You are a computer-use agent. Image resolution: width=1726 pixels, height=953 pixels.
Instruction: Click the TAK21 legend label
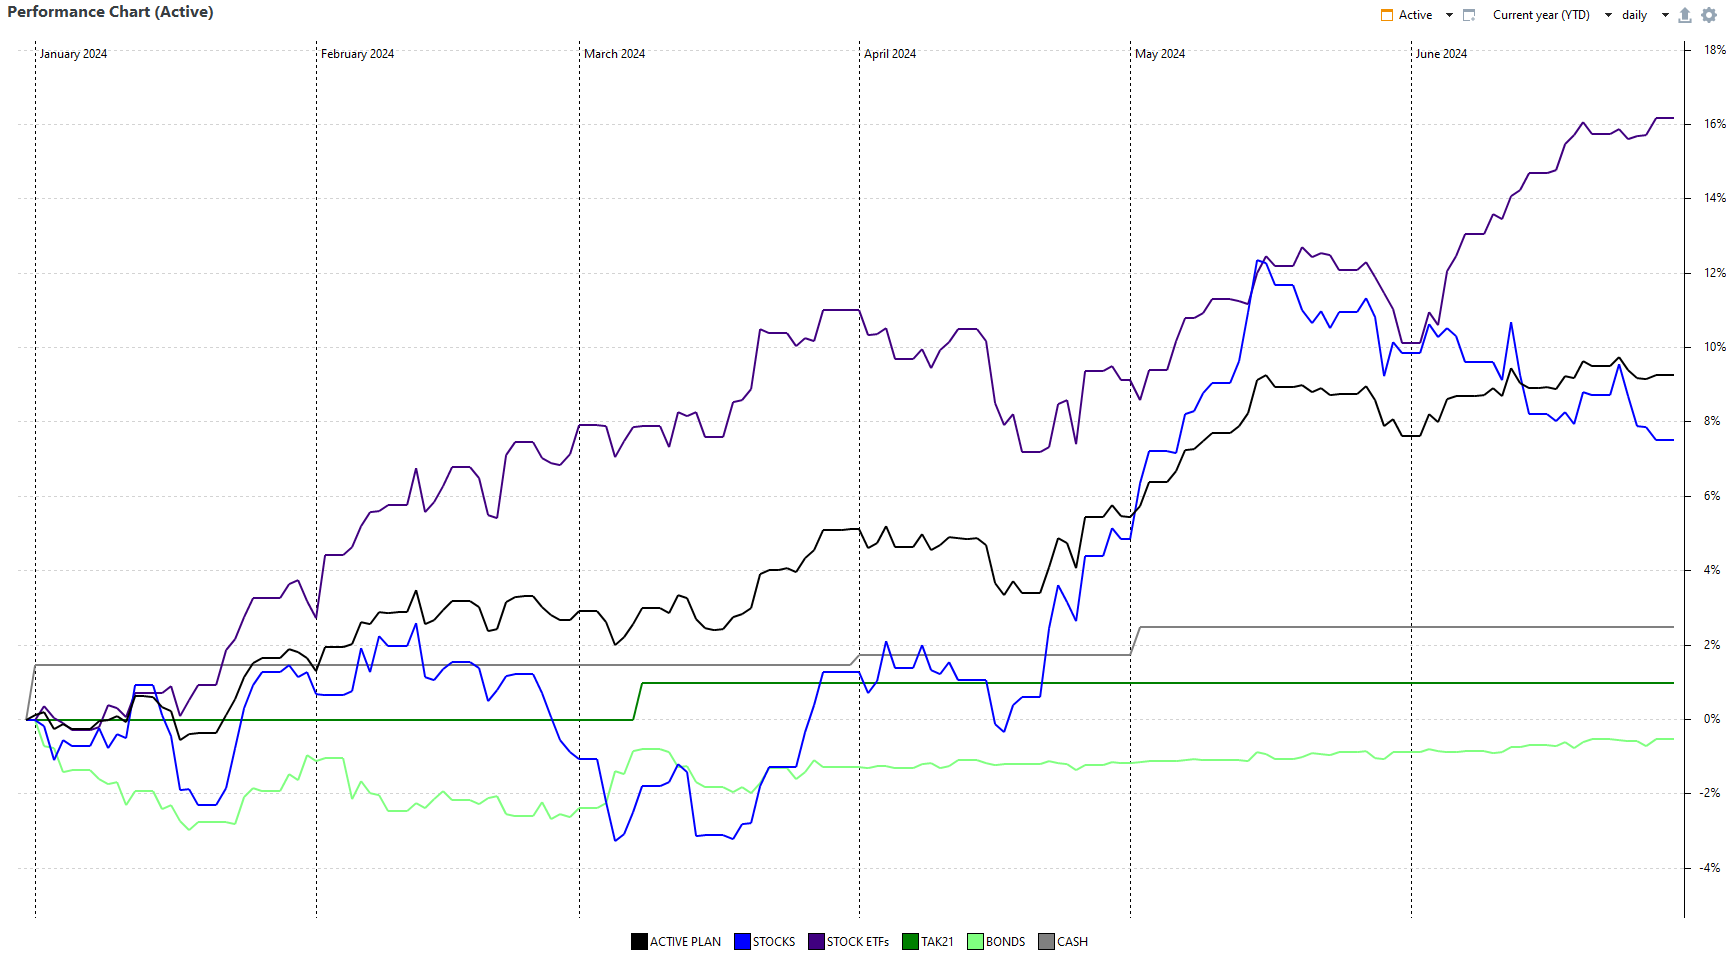pyautogui.click(x=937, y=942)
